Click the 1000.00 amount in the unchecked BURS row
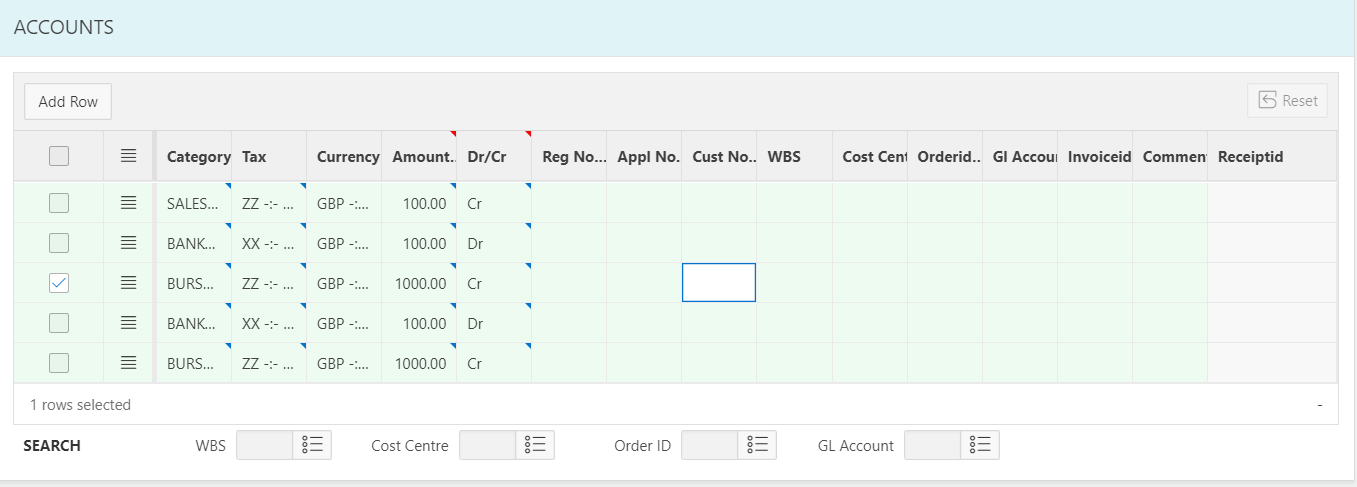 [419, 363]
